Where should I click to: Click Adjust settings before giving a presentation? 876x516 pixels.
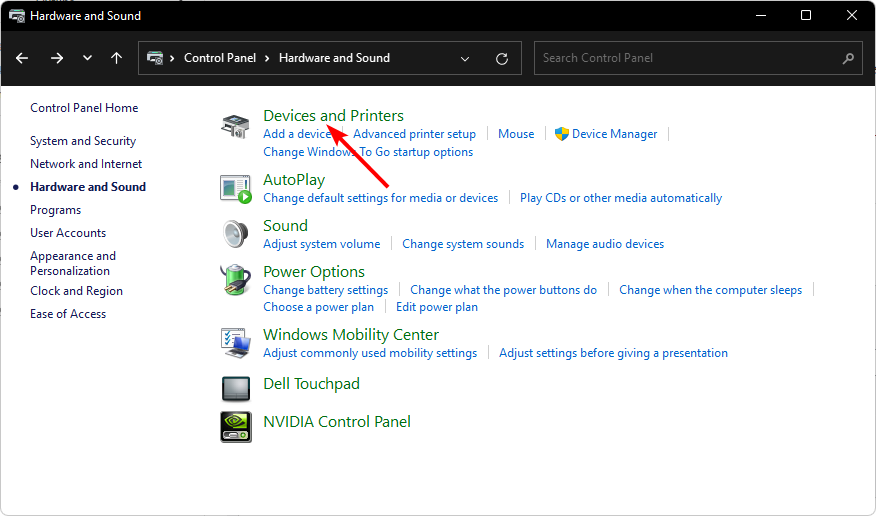[613, 353]
